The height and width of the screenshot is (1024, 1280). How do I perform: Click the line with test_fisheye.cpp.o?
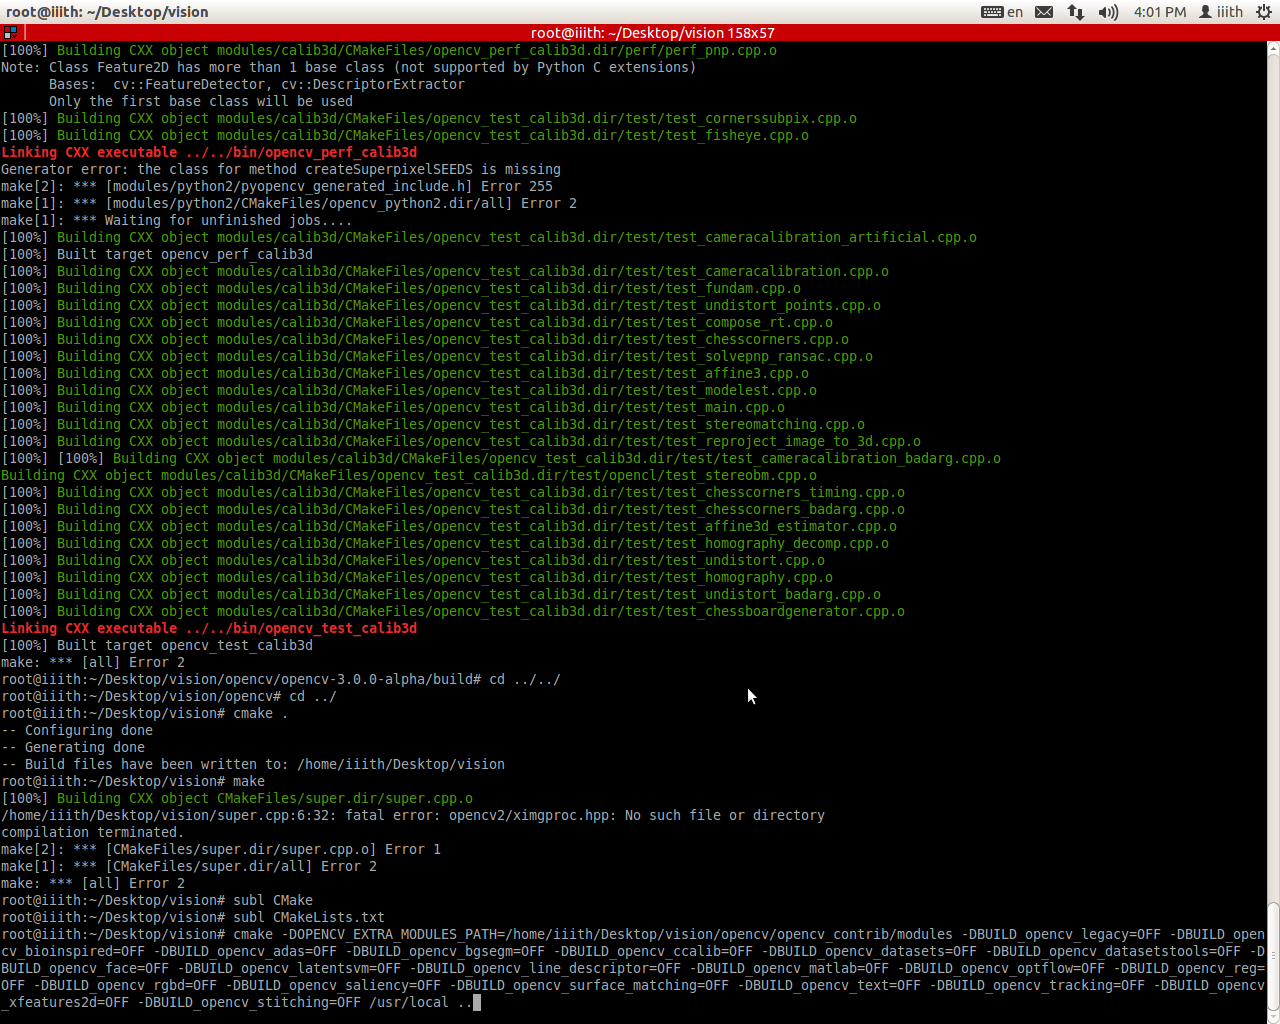[x=405, y=135]
